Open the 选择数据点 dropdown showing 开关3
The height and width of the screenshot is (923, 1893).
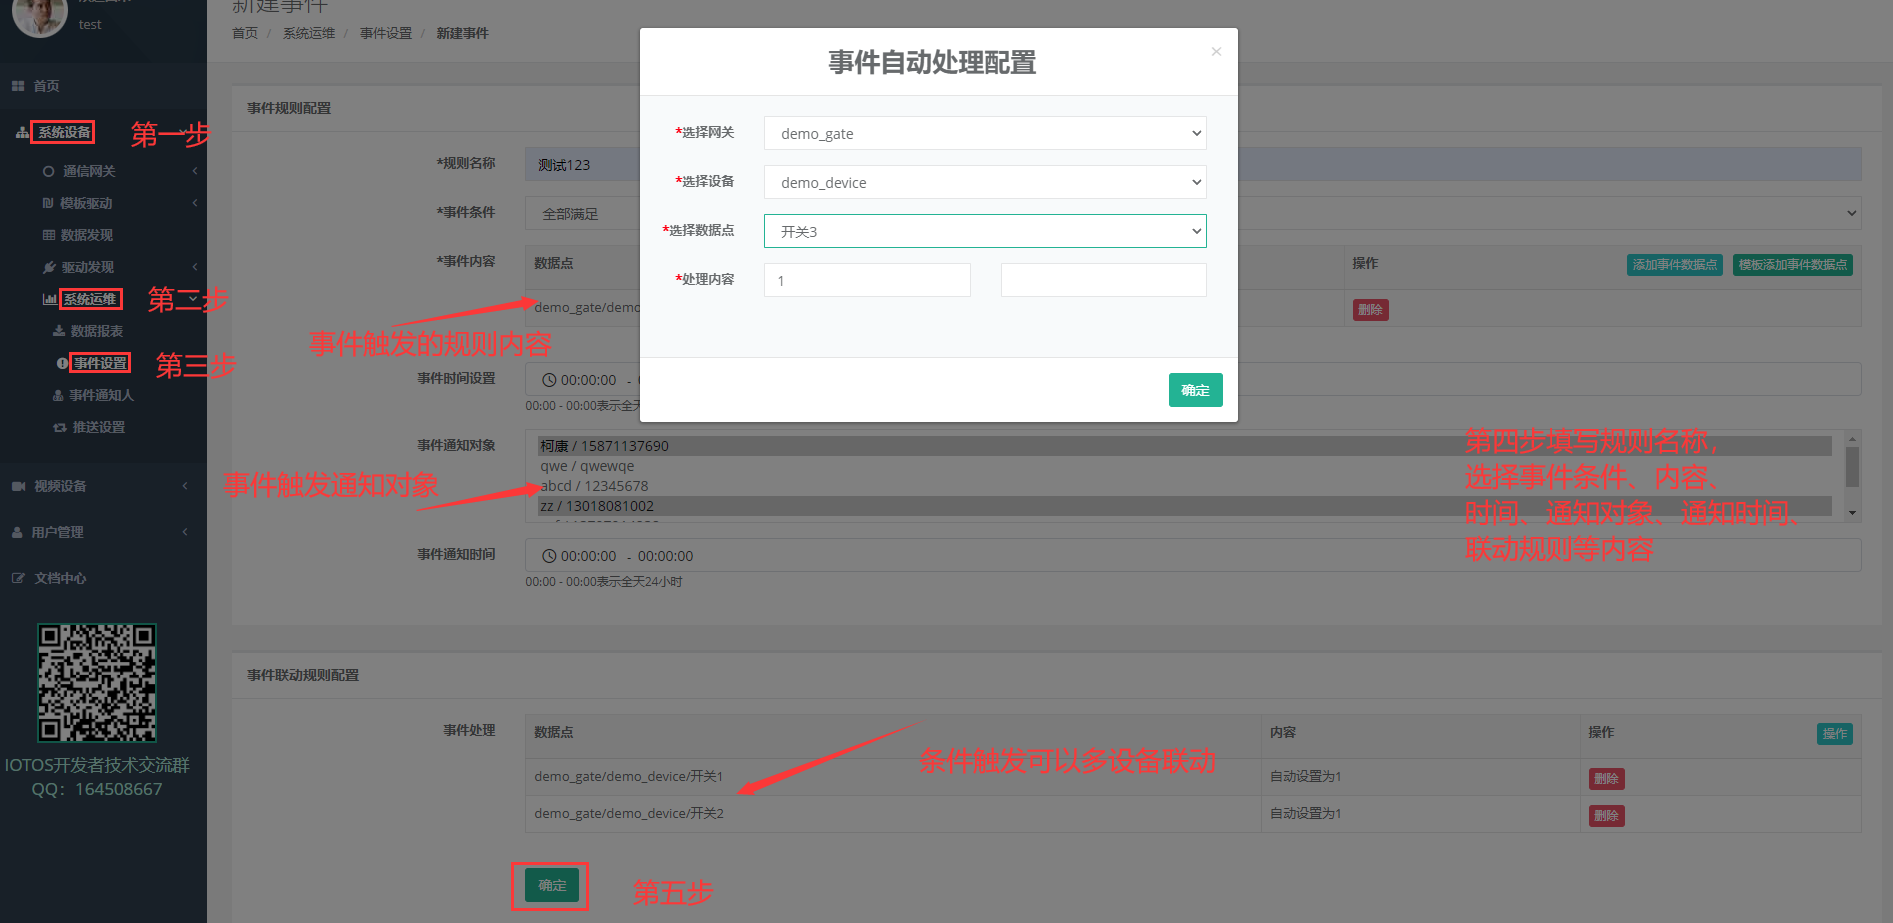(984, 230)
